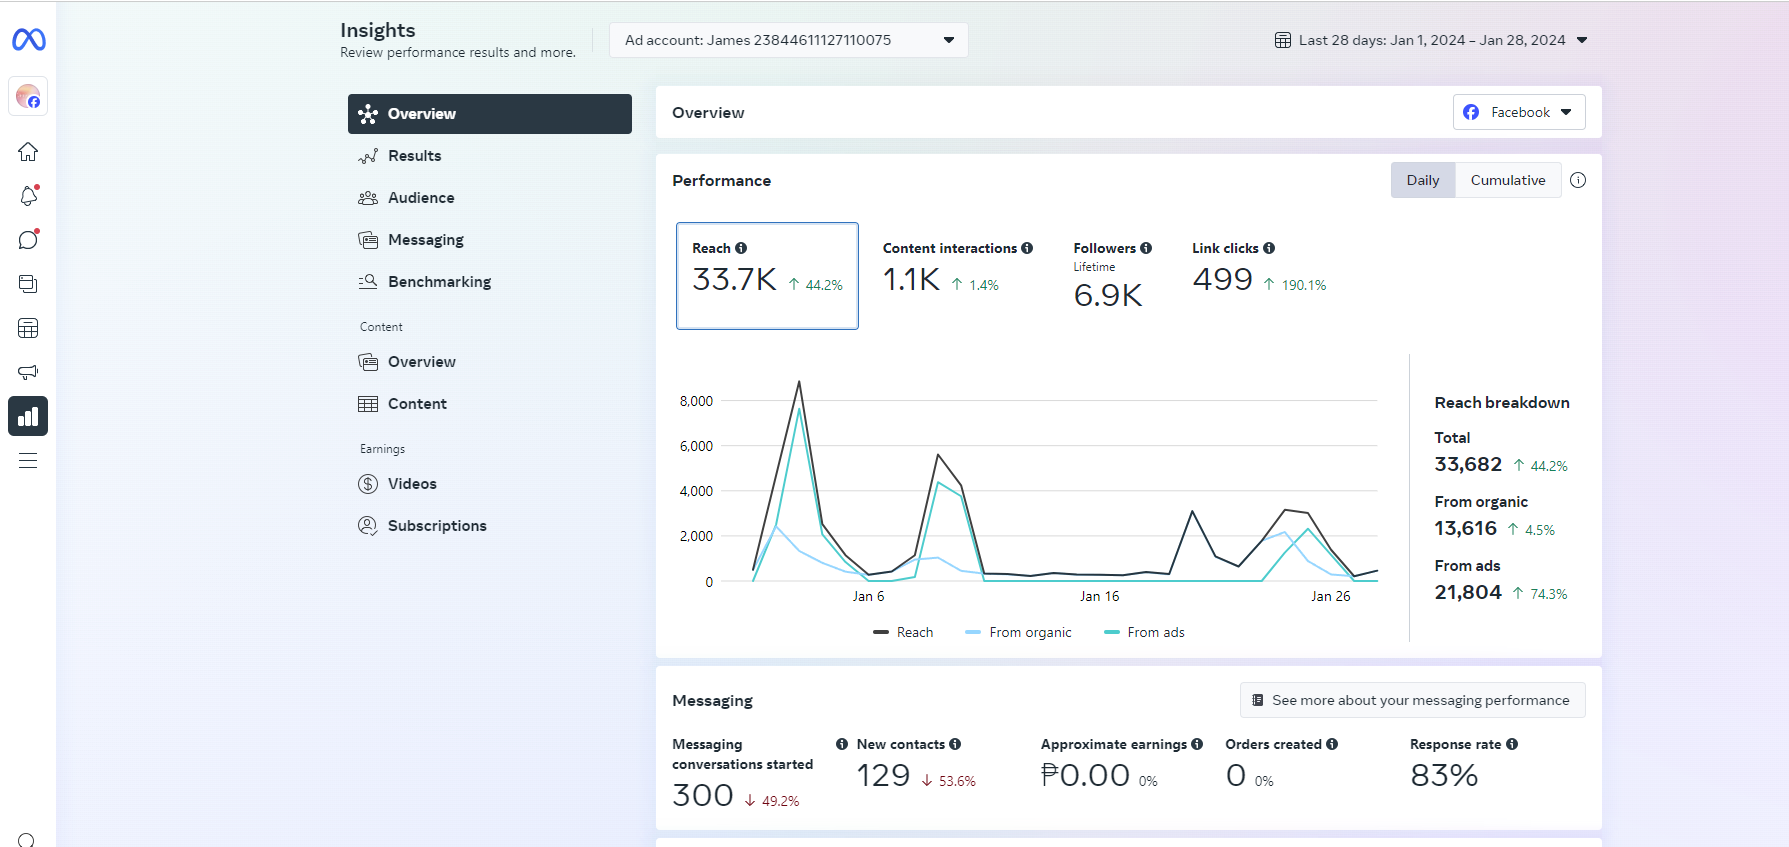Open the Last 28 days date range picker
The height and width of the screenshot is (847, 1789).
(x=1431, y=40)
